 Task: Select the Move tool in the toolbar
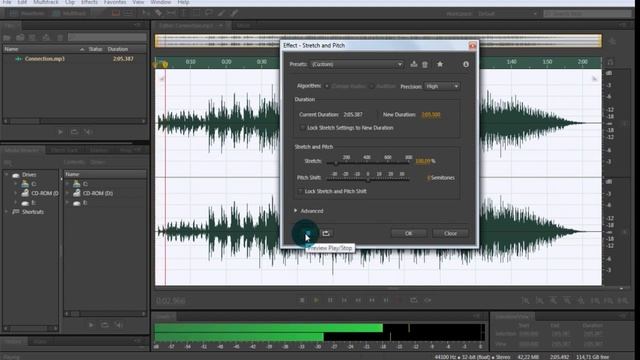pyautogui.click(x=146, y=13)
